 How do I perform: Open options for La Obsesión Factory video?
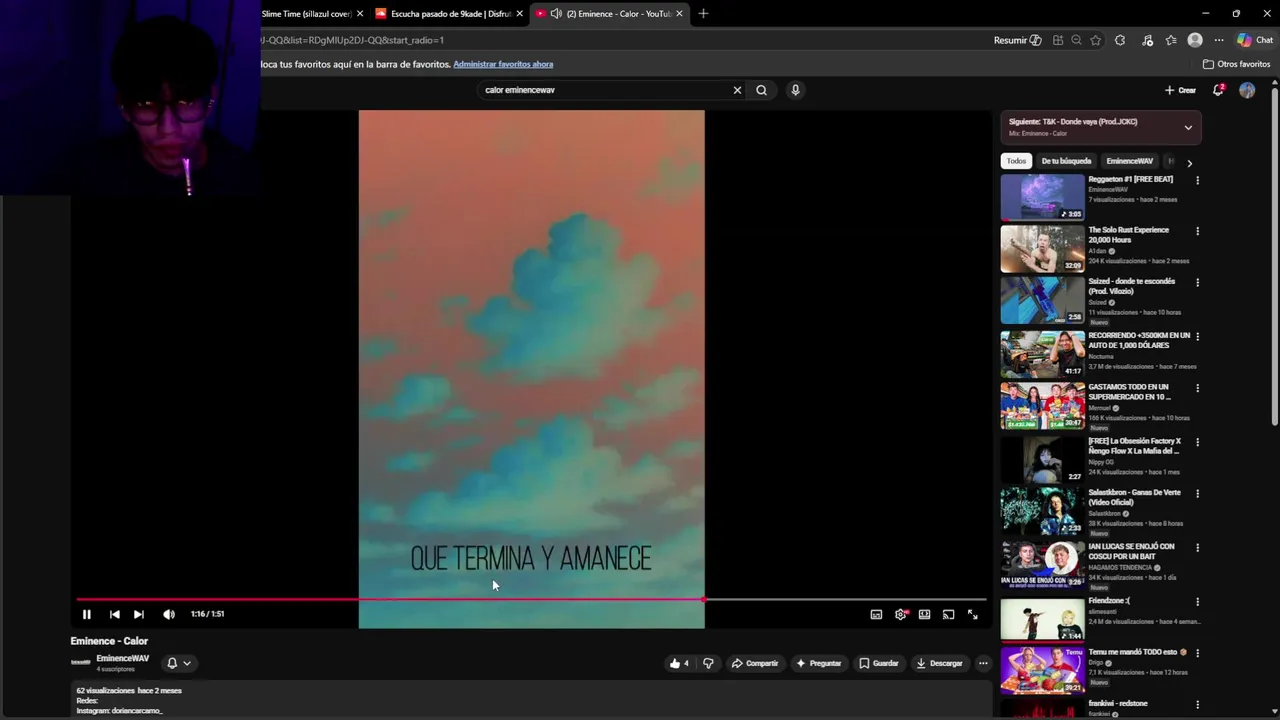tap(1197, 443)
